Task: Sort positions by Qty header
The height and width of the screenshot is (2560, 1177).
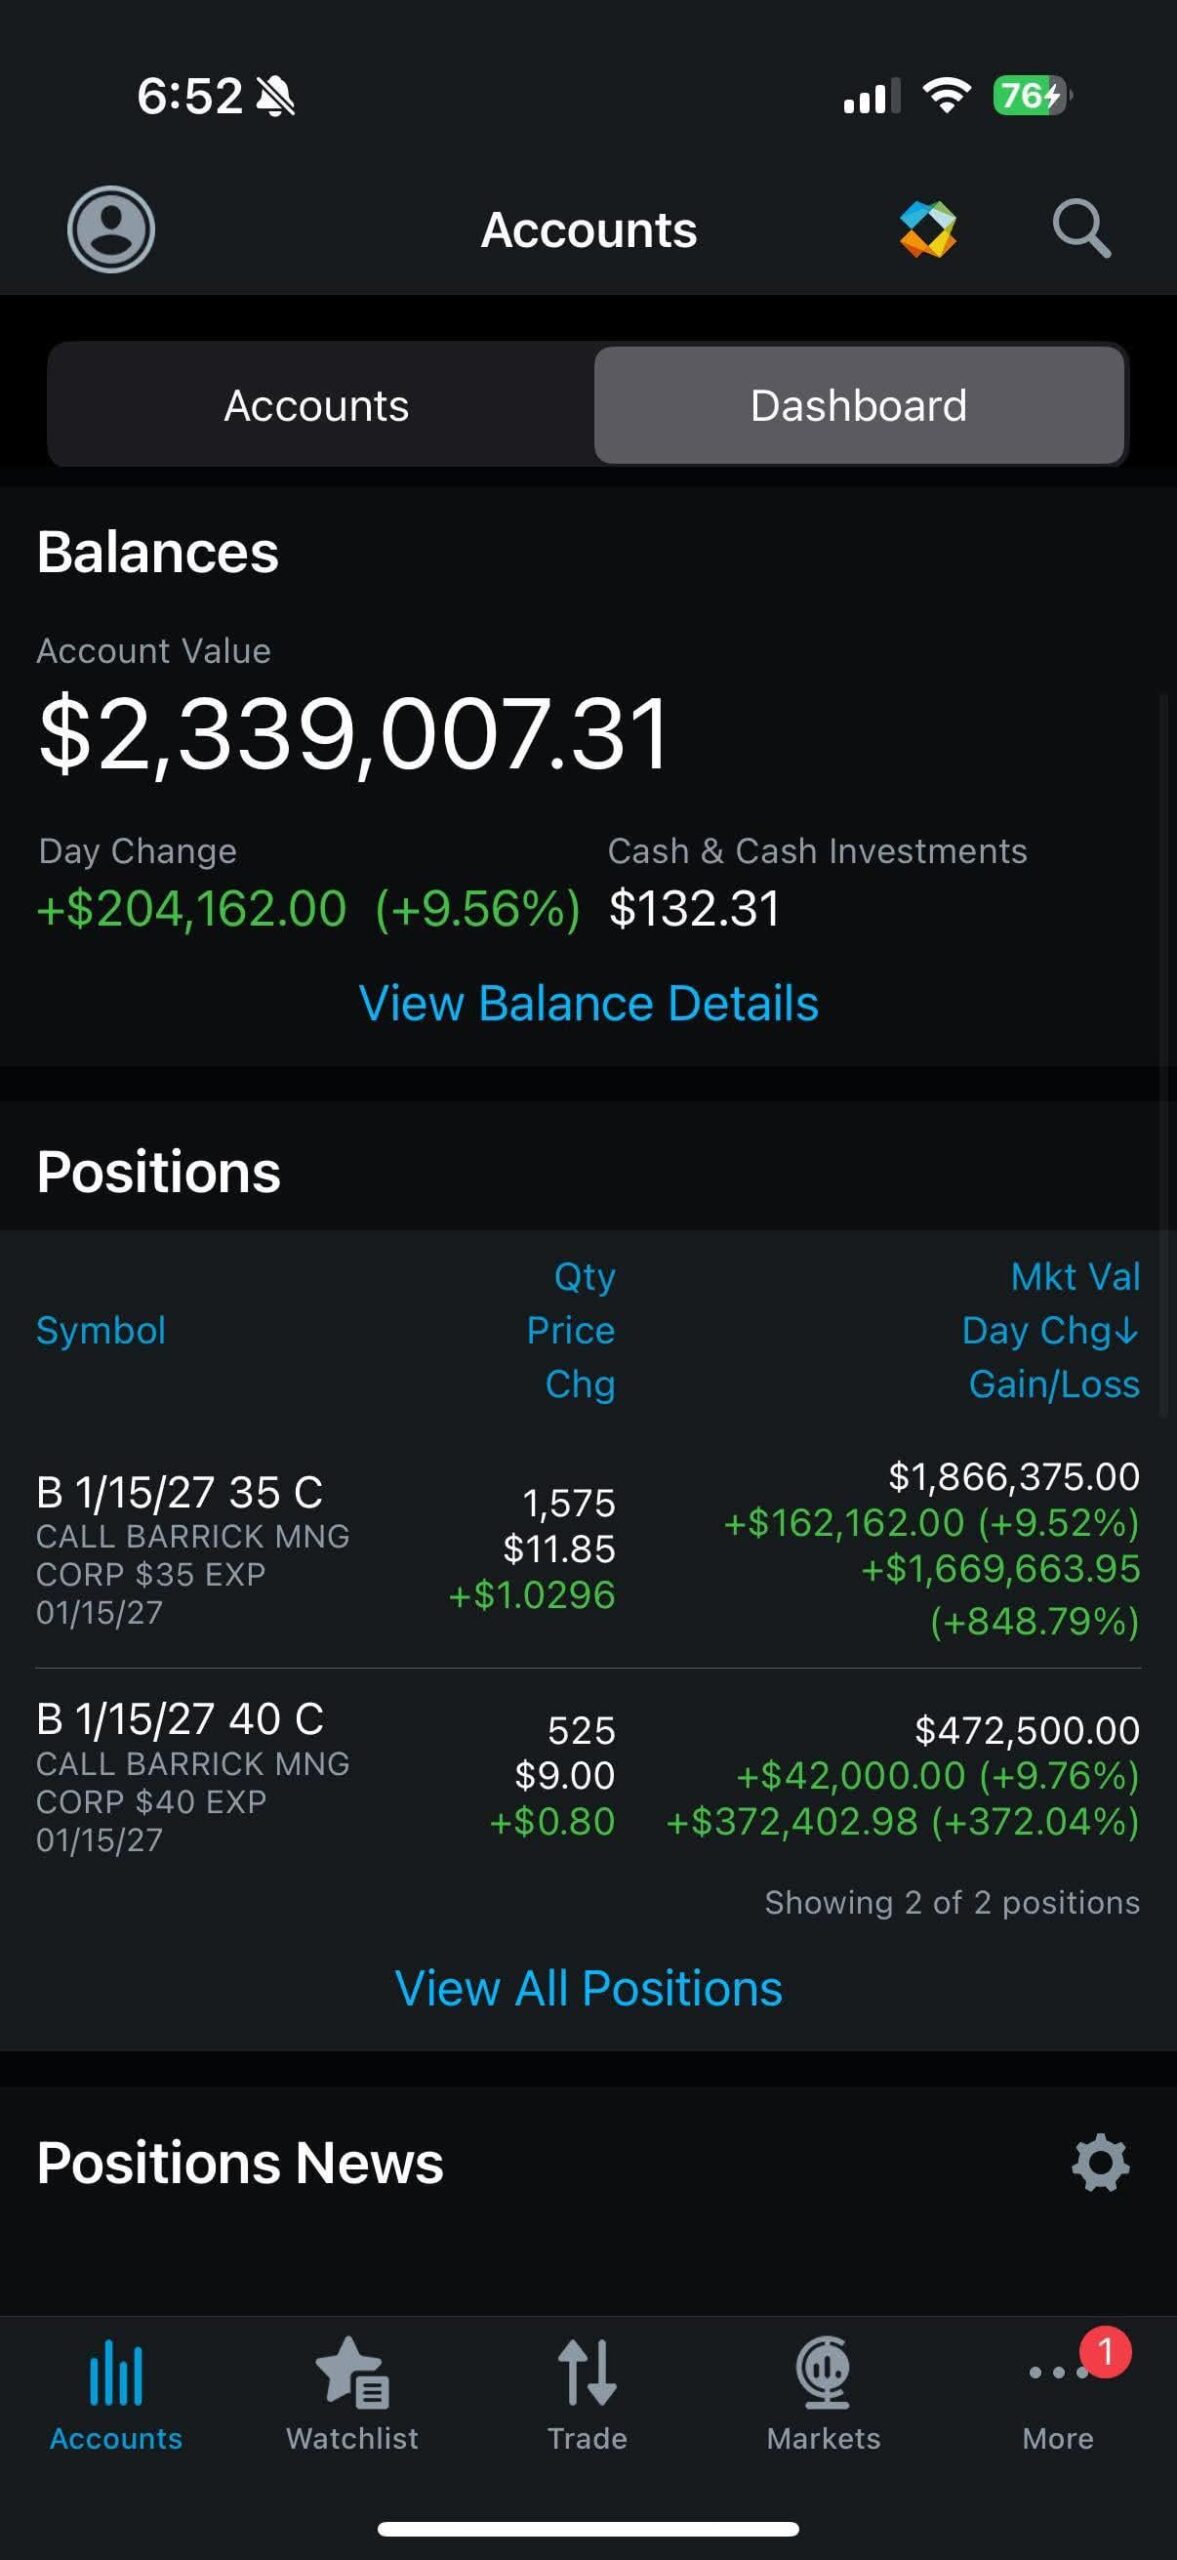Action: pos(585,1276)
